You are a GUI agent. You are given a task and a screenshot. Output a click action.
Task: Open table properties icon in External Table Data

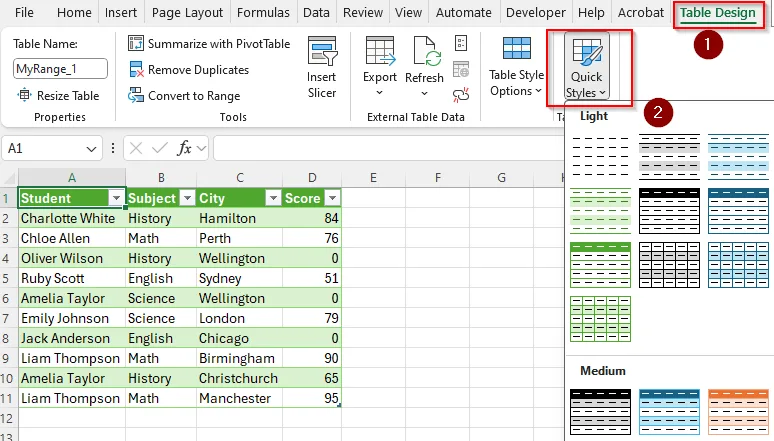[x=461, y=43]
